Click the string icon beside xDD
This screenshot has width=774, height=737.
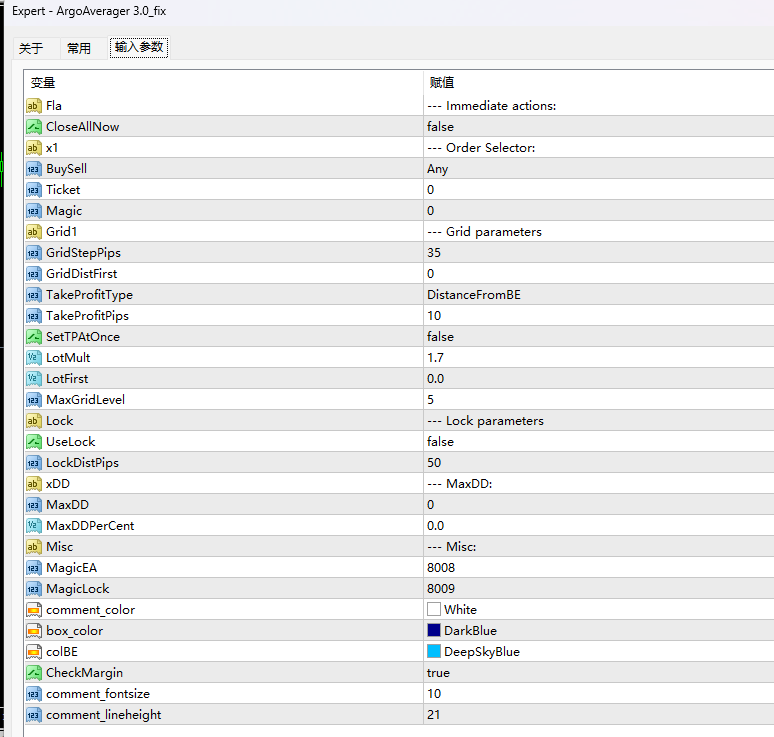click(x=34, y=484)
